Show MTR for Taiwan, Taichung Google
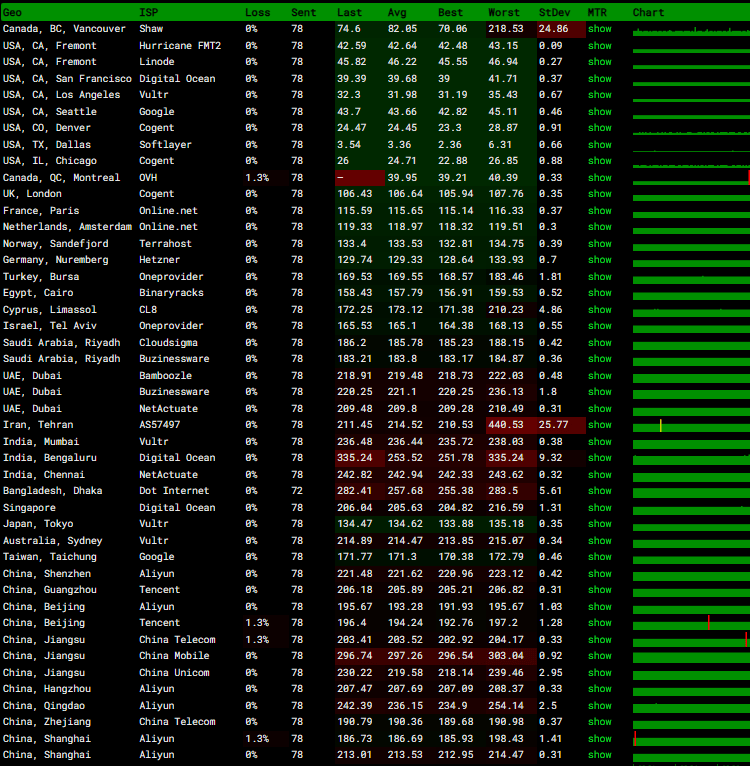The height and width of the screenshot is (766, 750). click(600, 557)
